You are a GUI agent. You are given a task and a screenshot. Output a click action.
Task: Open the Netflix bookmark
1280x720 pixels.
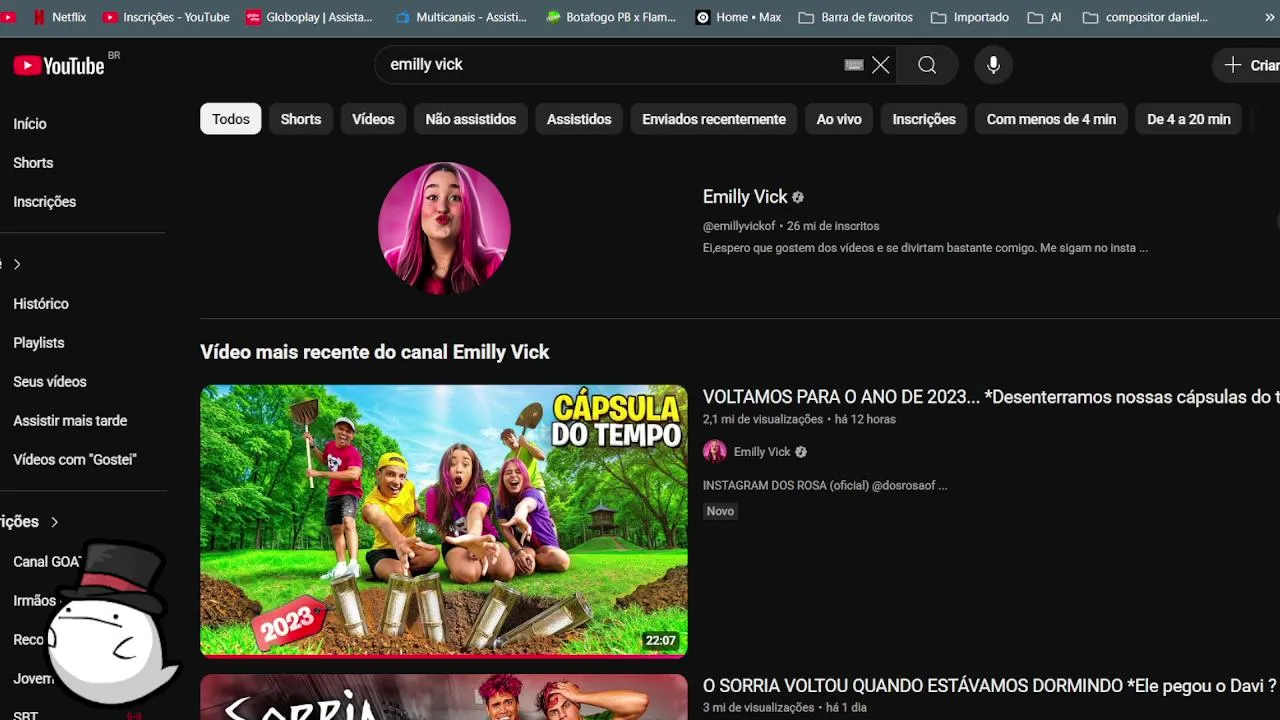pos(59,17)
